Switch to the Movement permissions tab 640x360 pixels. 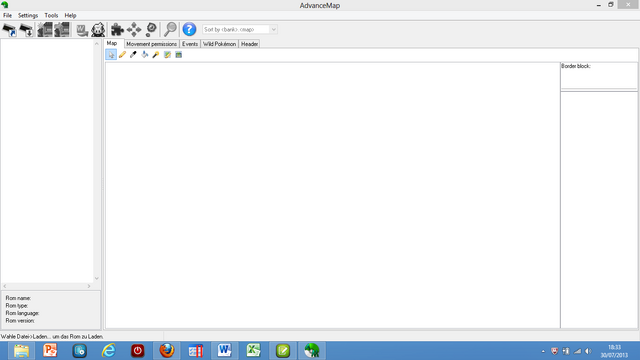pos(151,44)
